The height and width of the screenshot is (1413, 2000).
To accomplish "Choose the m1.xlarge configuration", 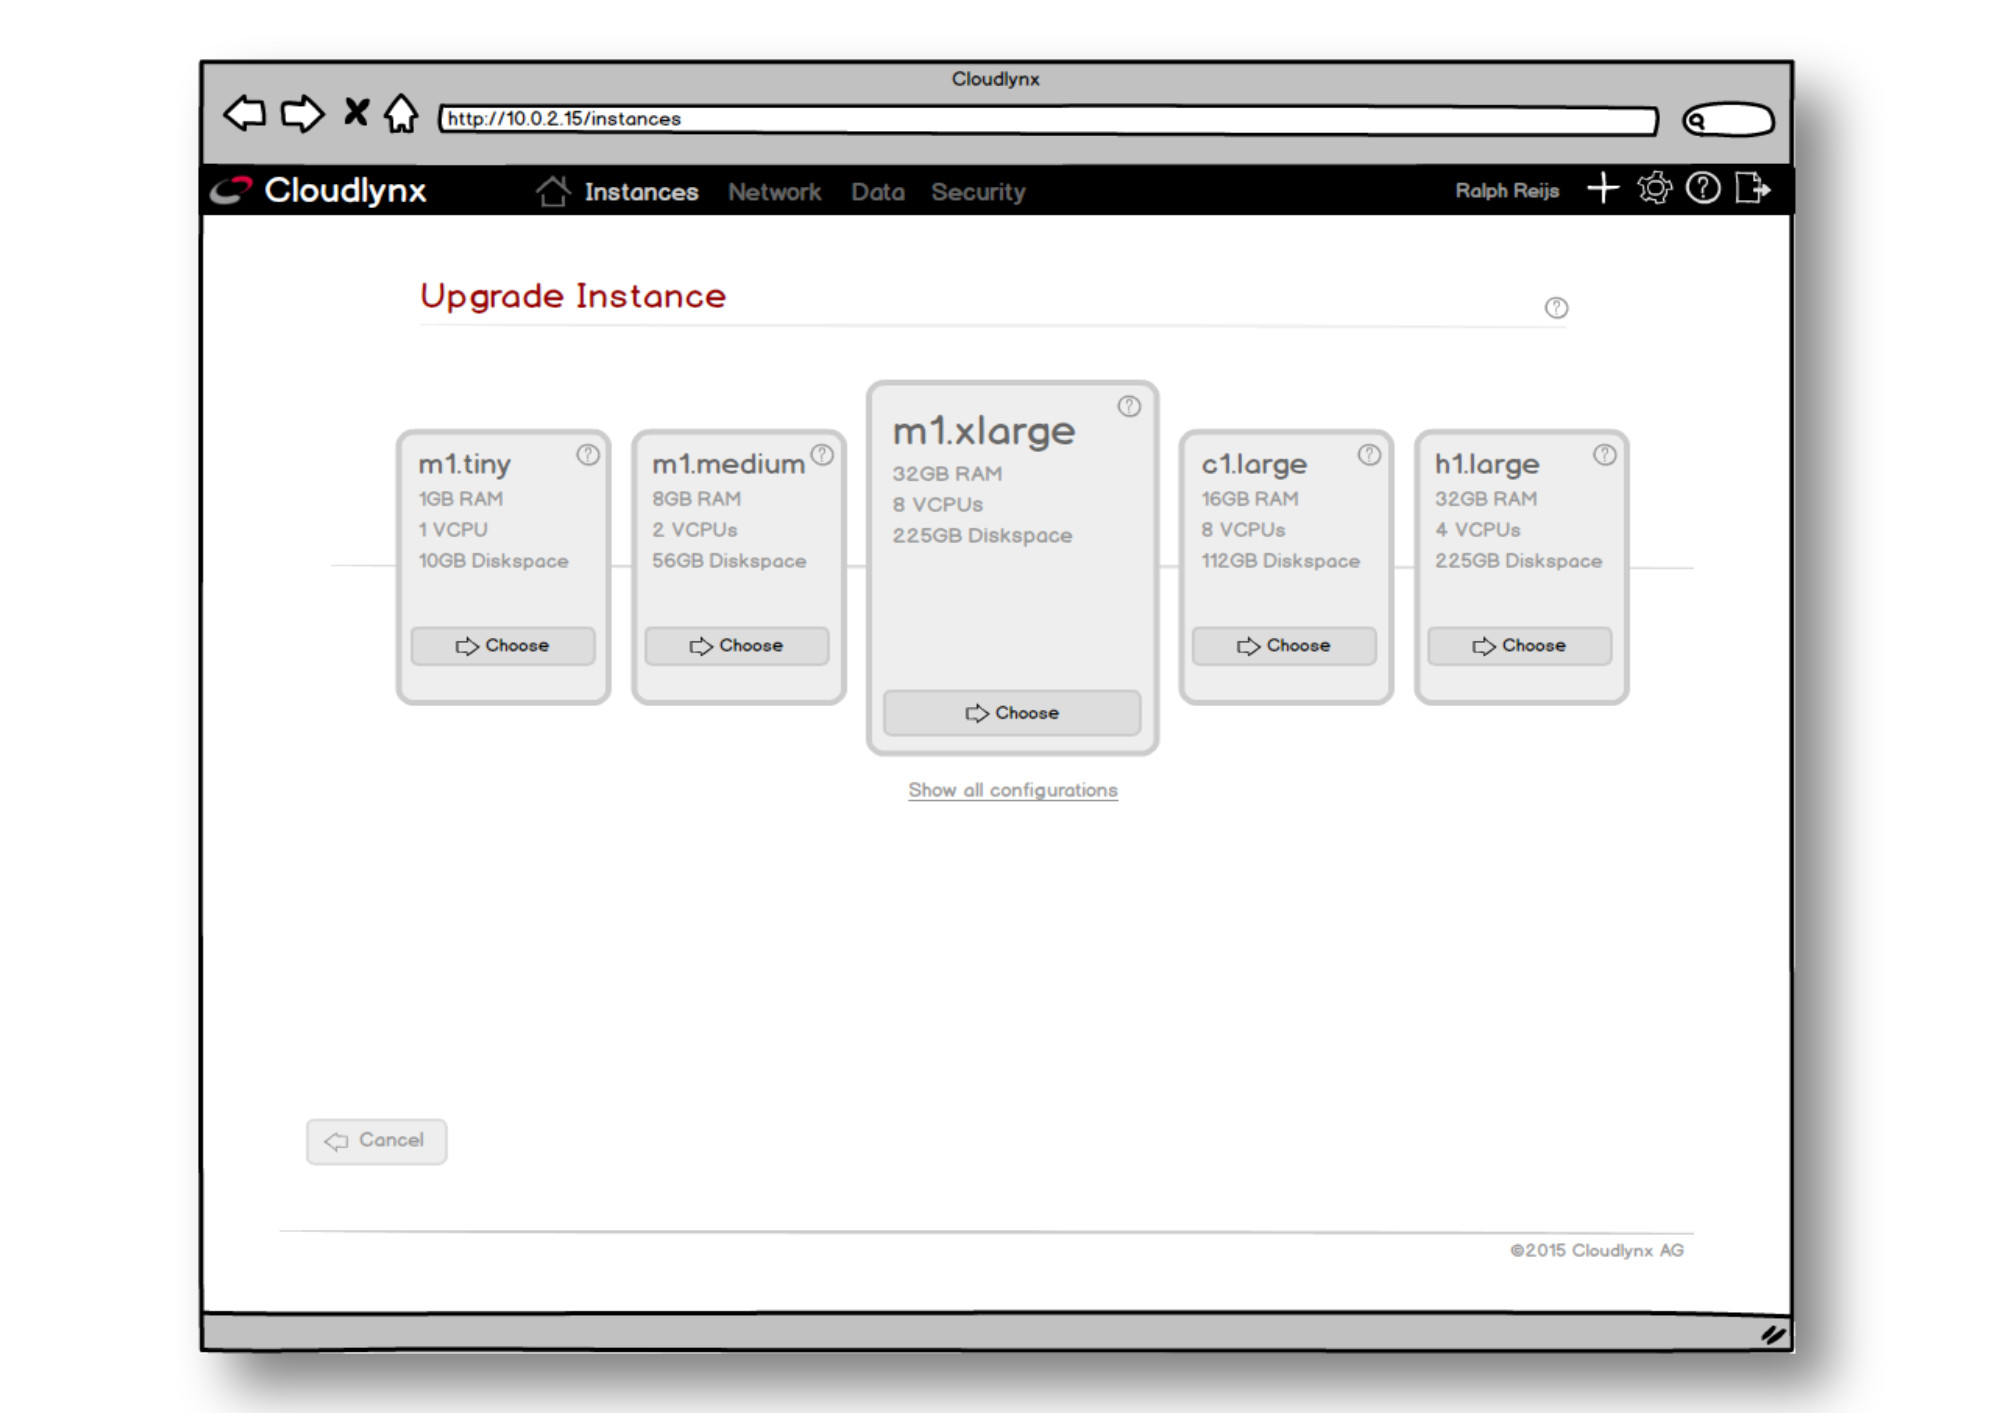I will click(x=1012, y=713).
